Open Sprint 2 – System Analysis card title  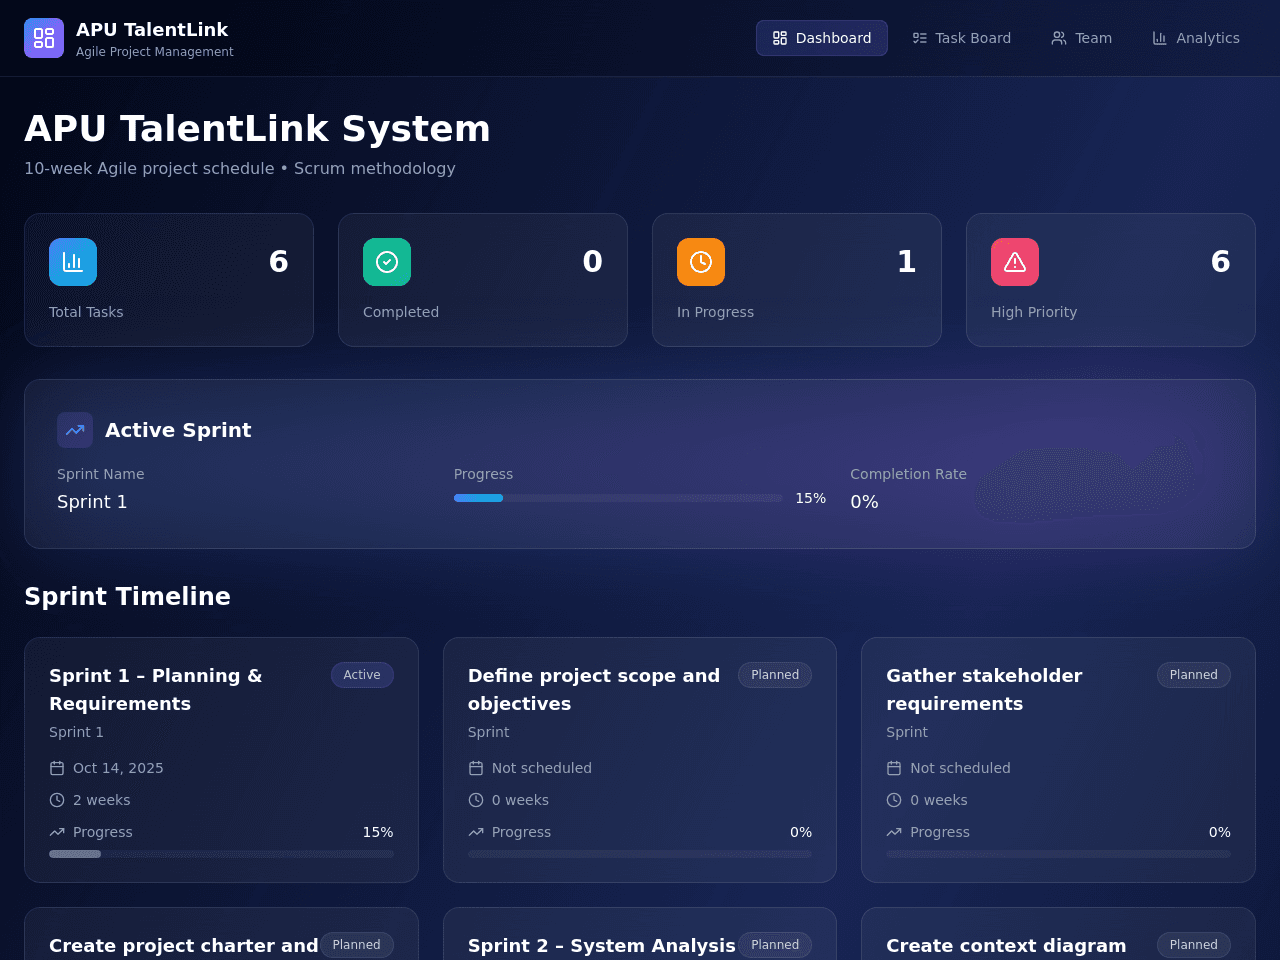pos(601,946)
